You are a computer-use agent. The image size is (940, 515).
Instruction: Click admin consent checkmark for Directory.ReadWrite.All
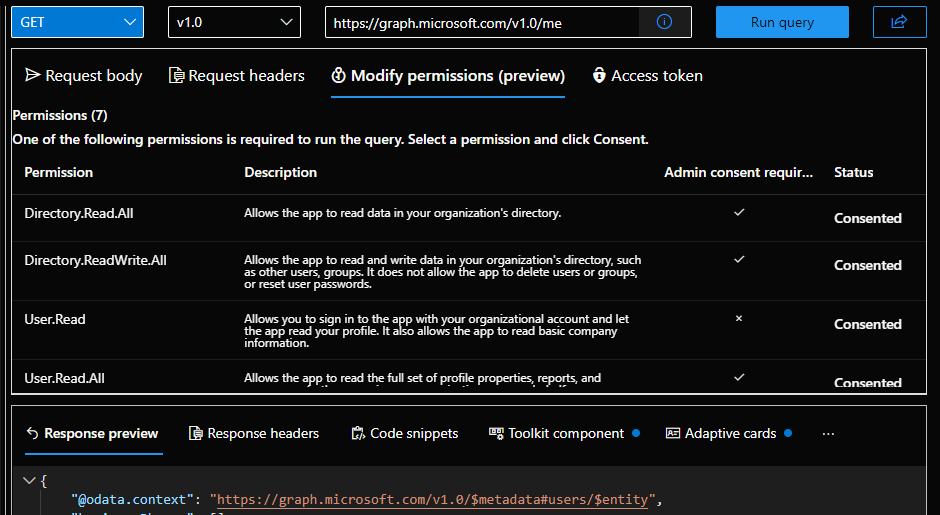point(739,259)
